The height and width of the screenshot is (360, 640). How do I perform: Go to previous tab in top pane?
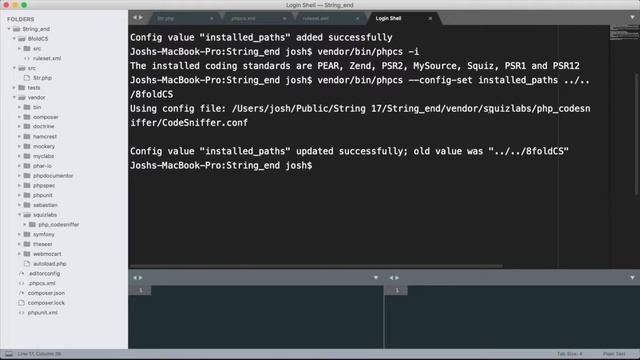click(135, 18)
